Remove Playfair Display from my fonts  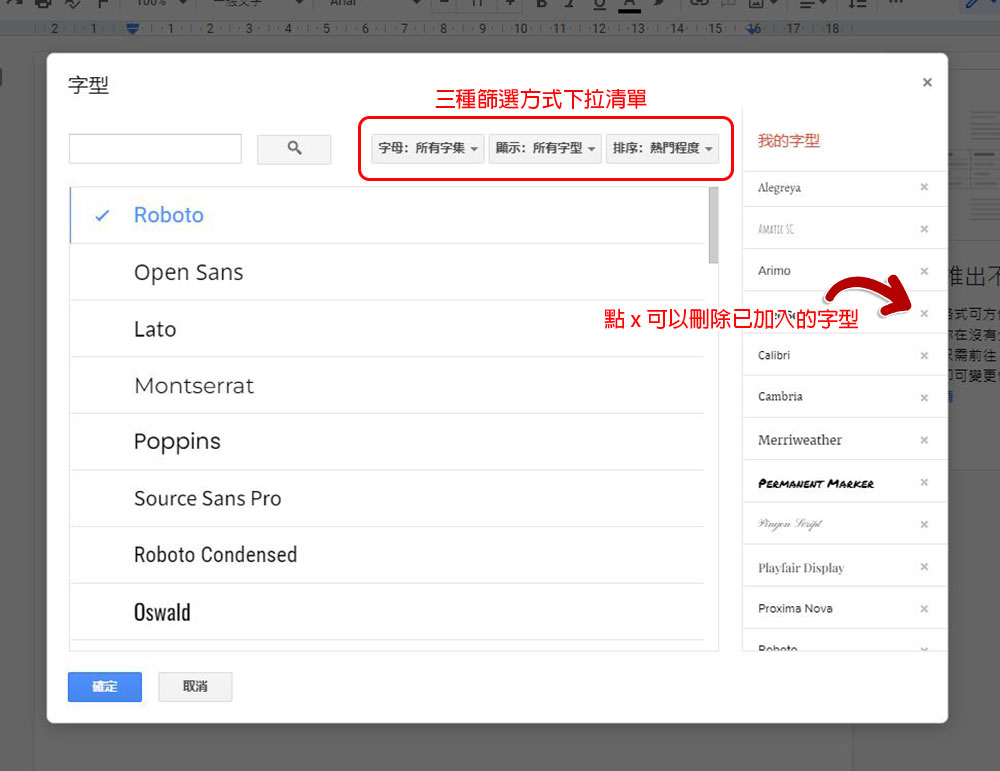pos(924,567)
